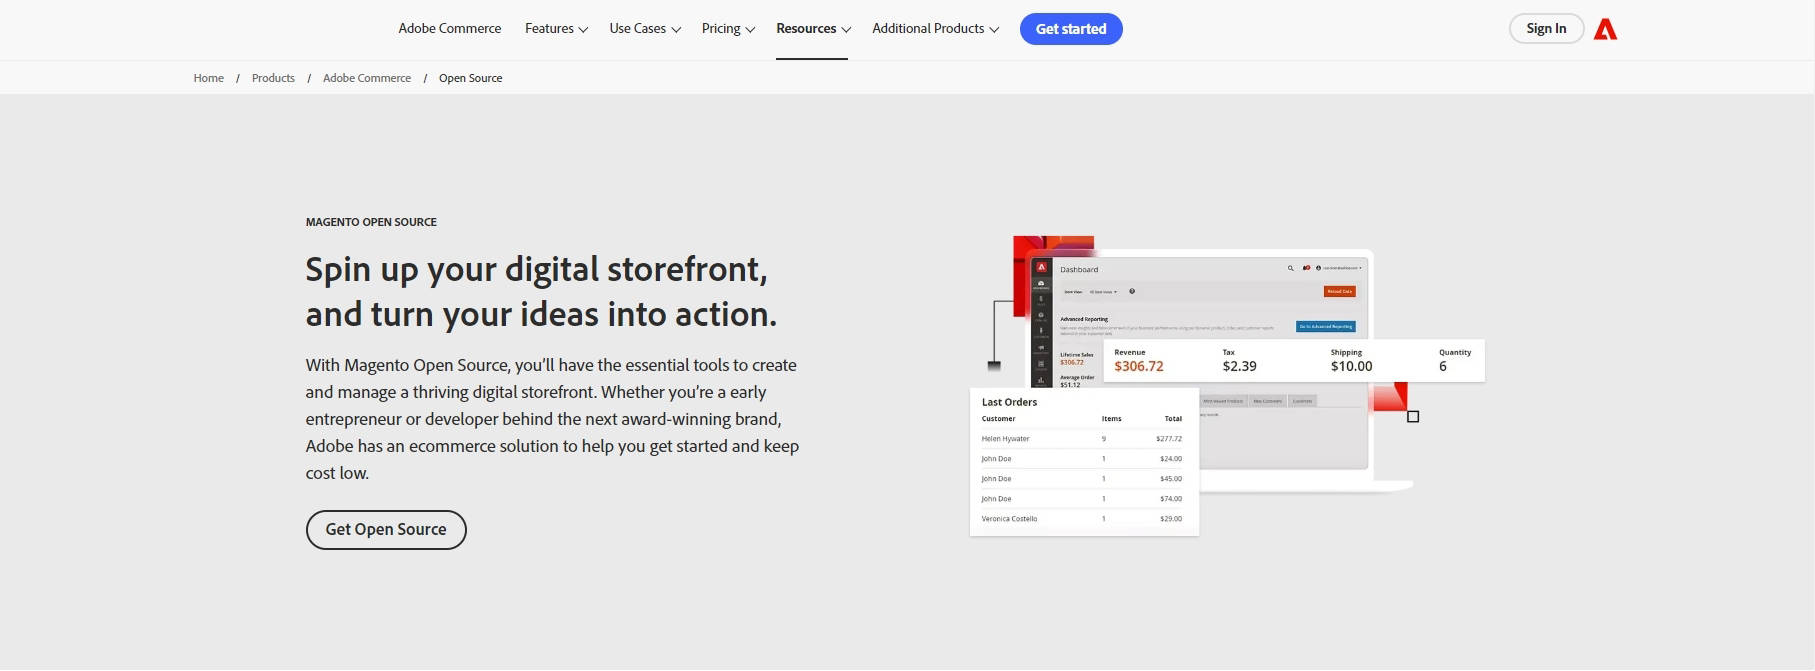The height and width of the screenshot is (671, 1815).
Task: Click the Adobe logo in the header
Action: [x=1605, y=29]
